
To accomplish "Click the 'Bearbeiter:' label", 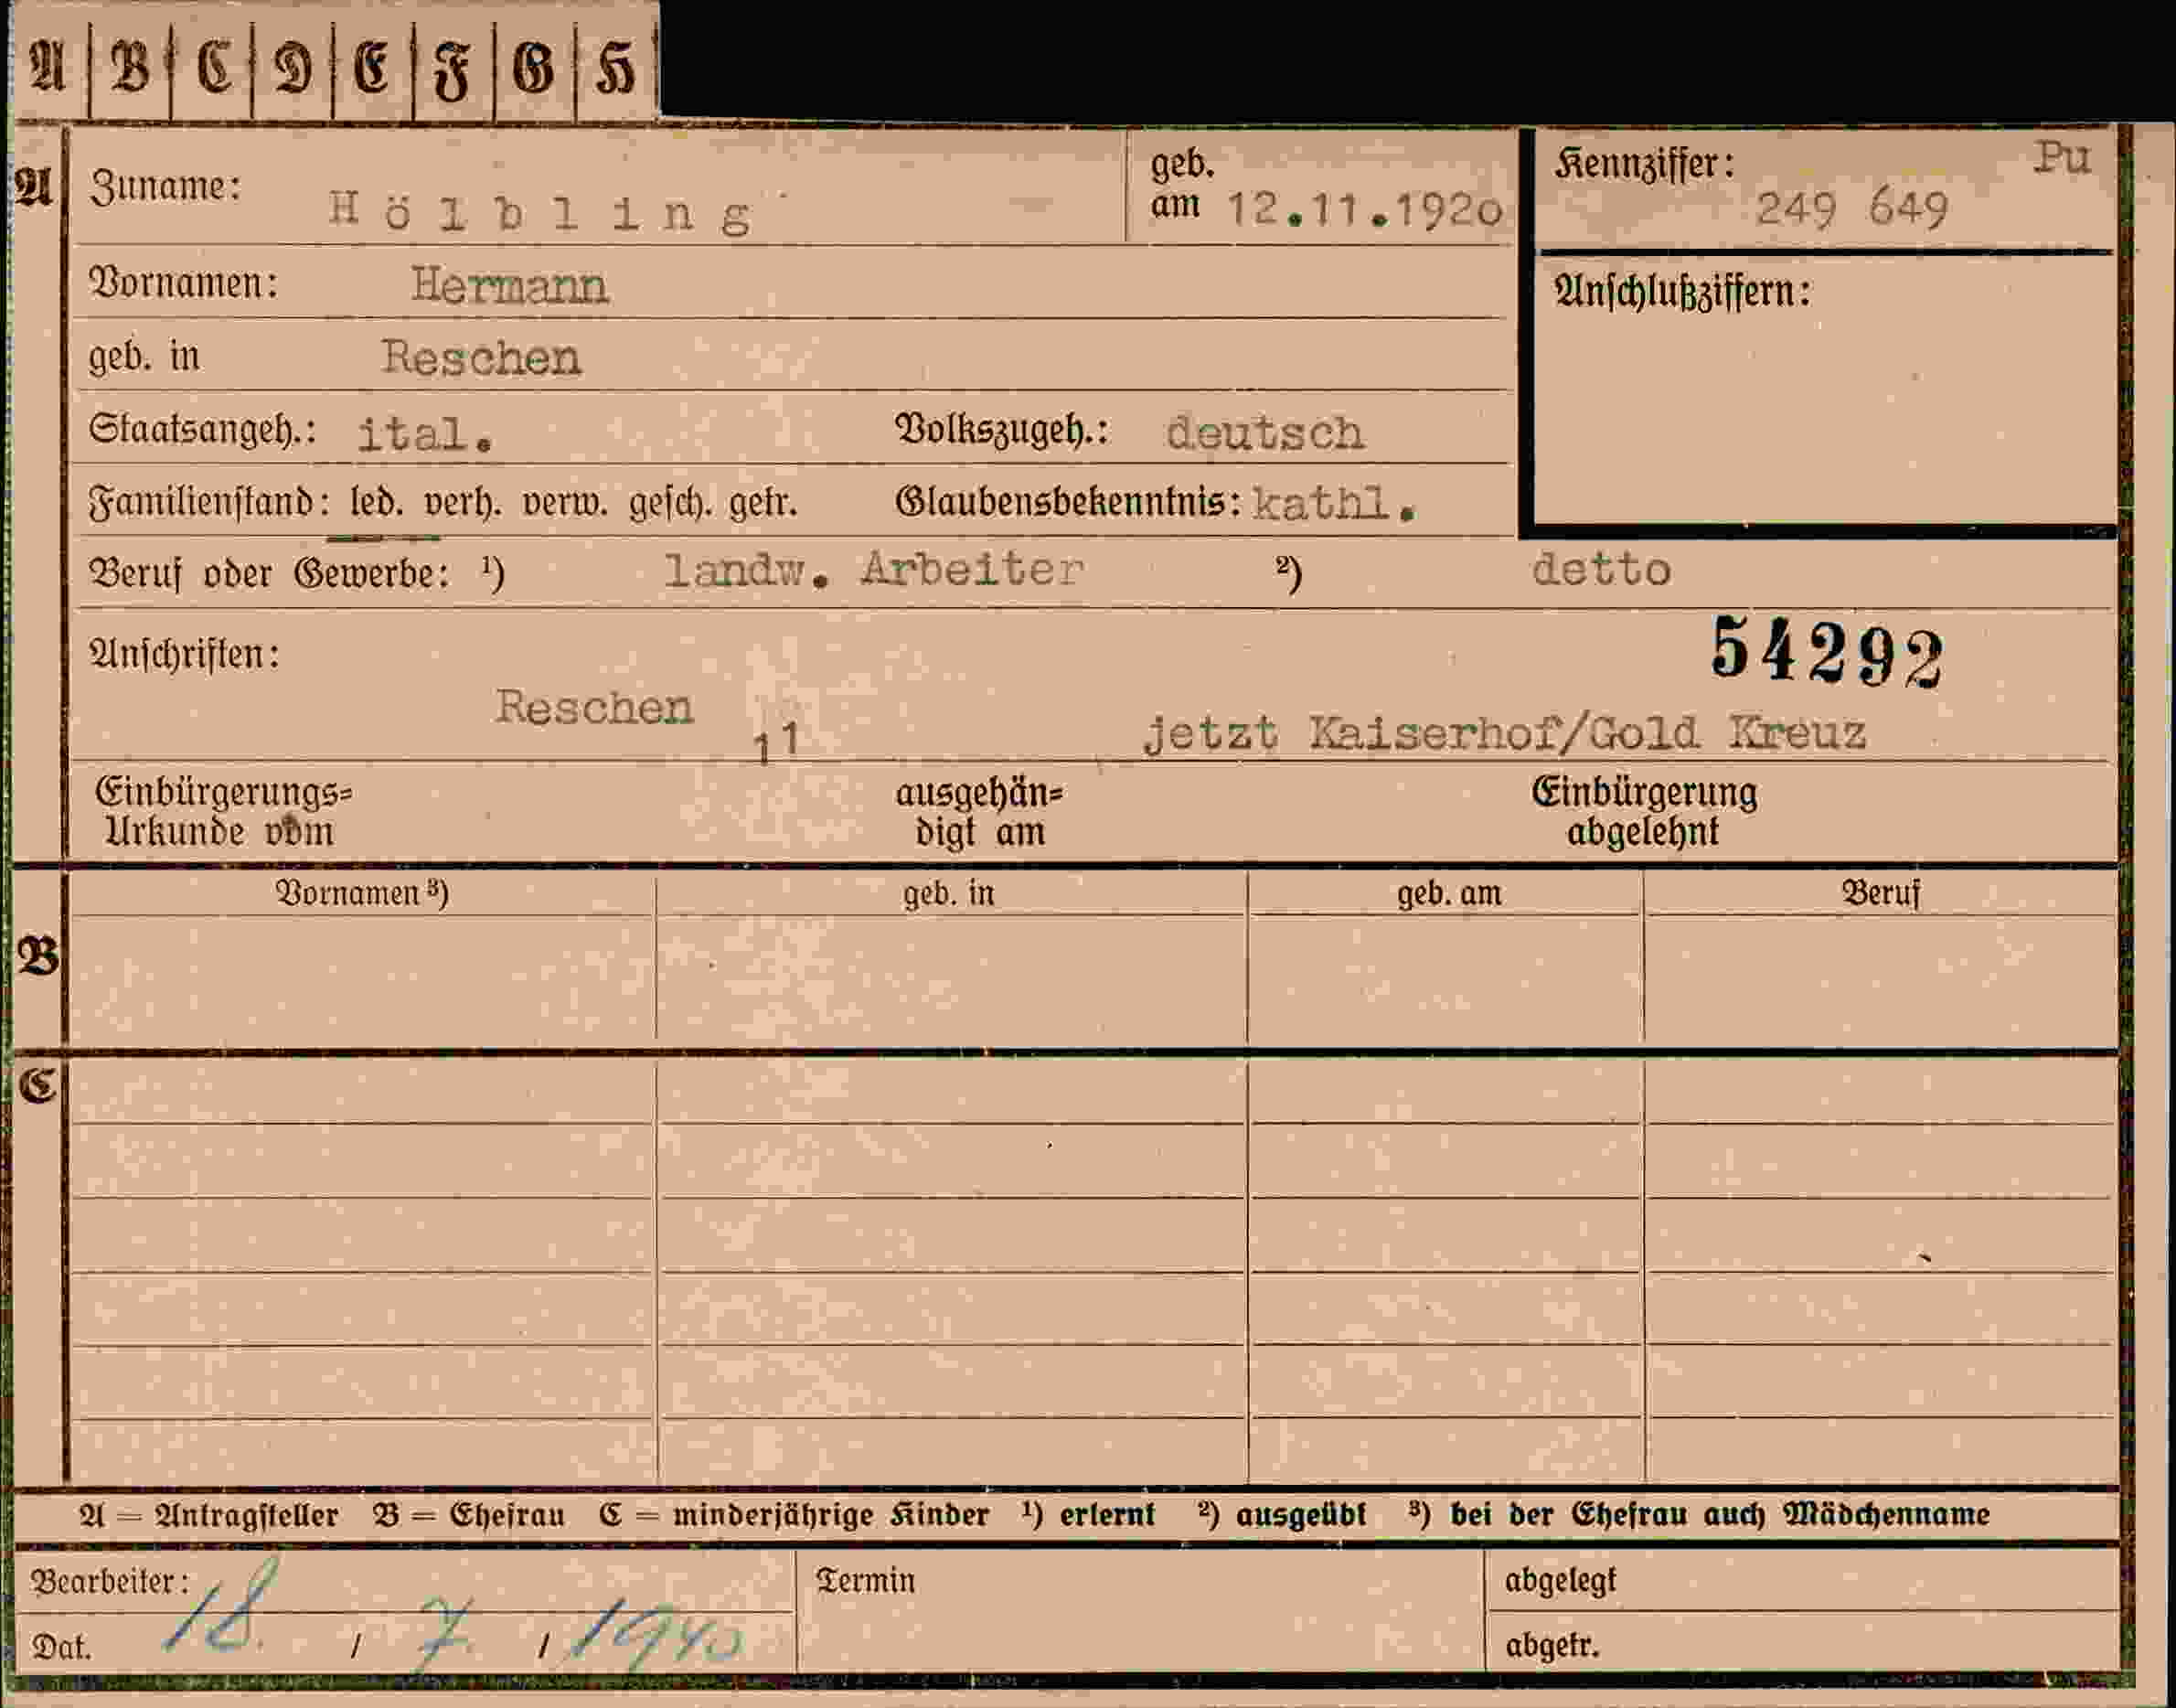I will [x=110, y=1582].
